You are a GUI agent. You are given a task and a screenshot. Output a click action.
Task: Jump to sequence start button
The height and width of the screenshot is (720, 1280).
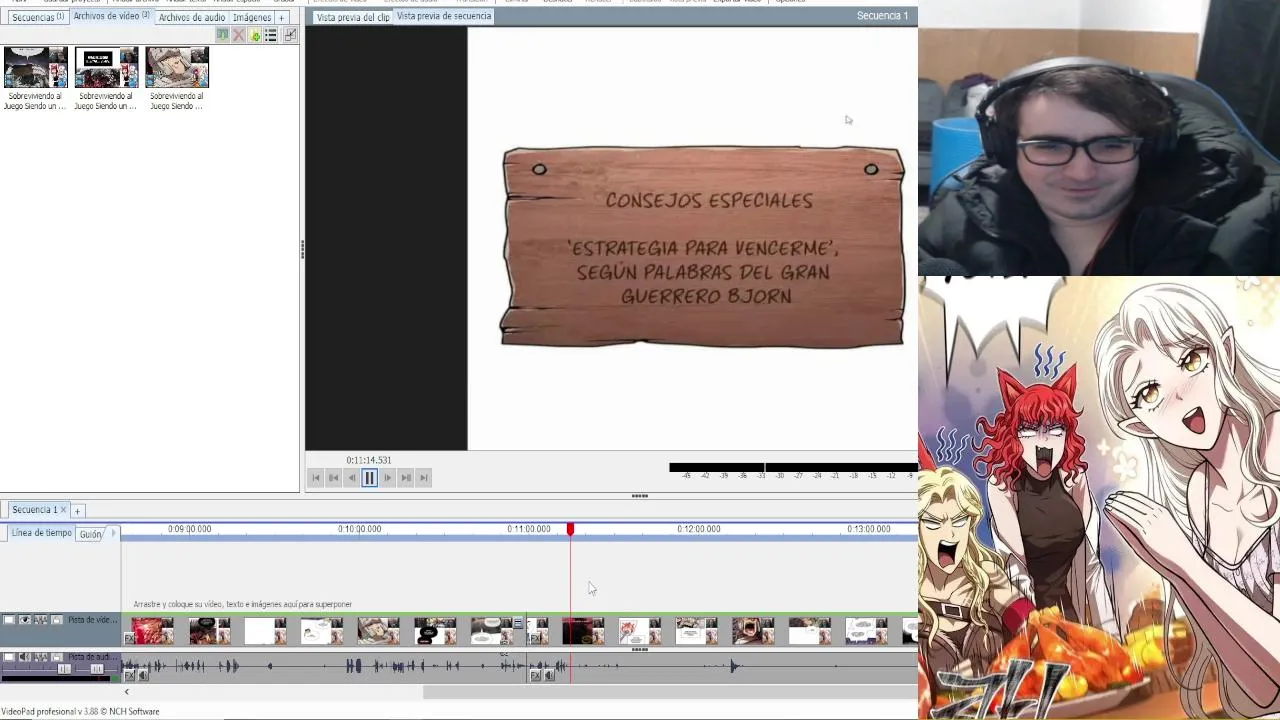pyautogui.click(x=316, y=478)
